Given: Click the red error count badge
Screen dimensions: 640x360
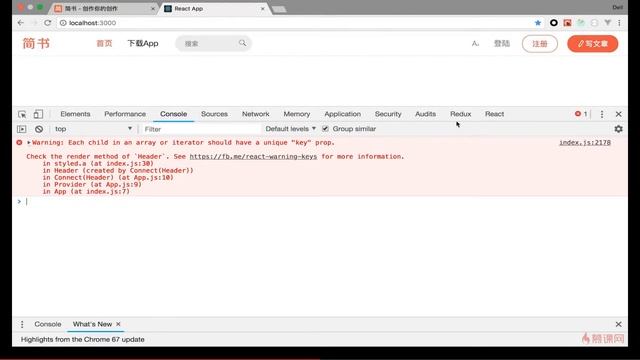Looking at the screenshot, I should tap(581, 114).
